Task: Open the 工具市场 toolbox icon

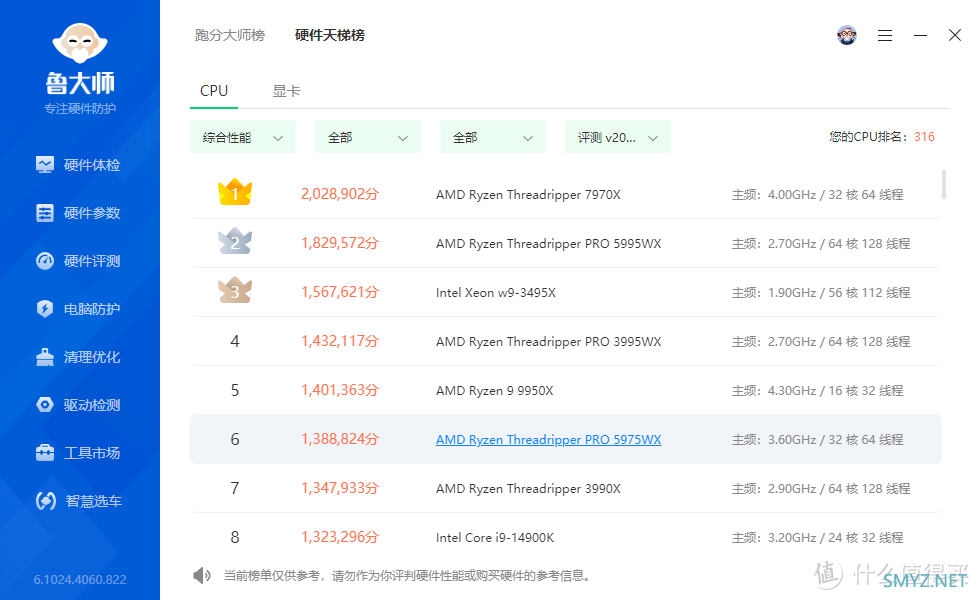Action: 45,452
